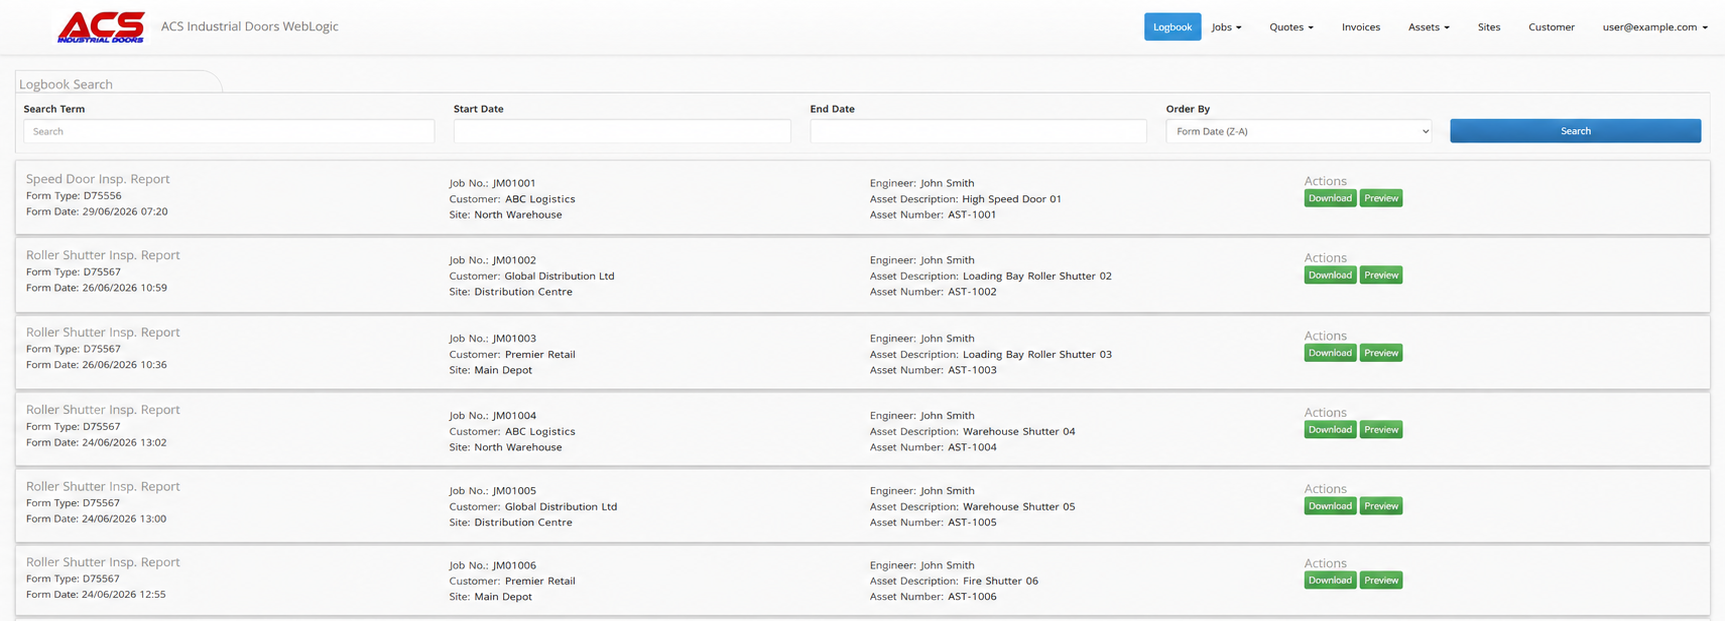Click asset description Fire Shutter 06
This screenshot has width=1725, height=621.
pos(1000,581)
